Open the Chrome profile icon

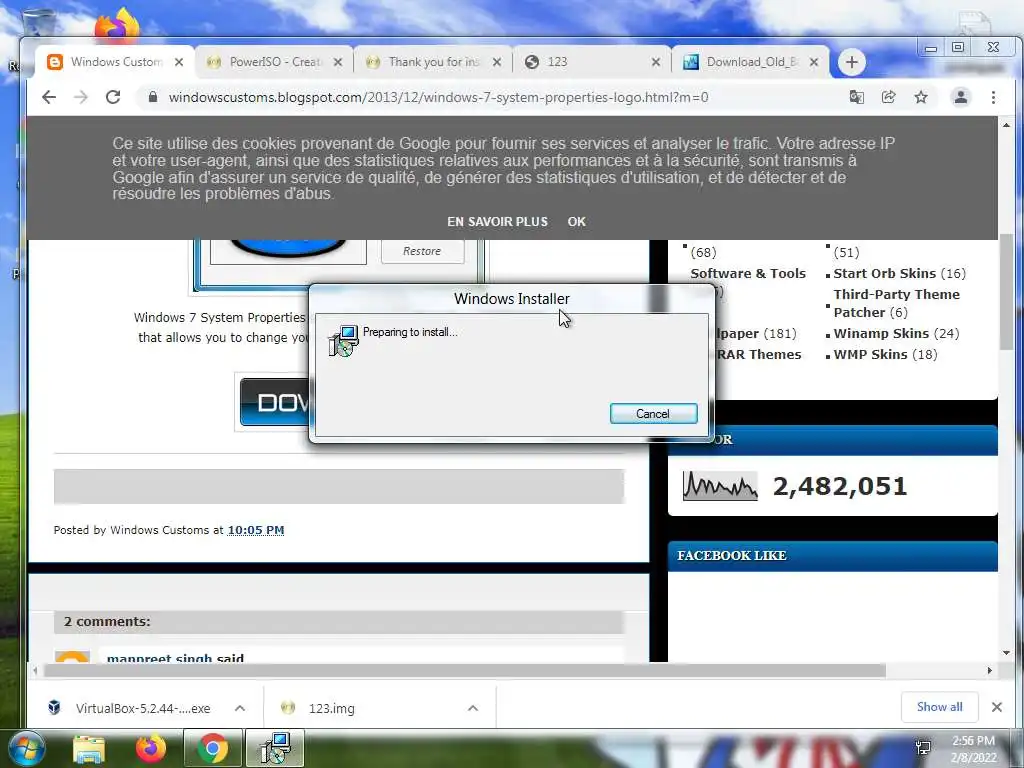961,97
